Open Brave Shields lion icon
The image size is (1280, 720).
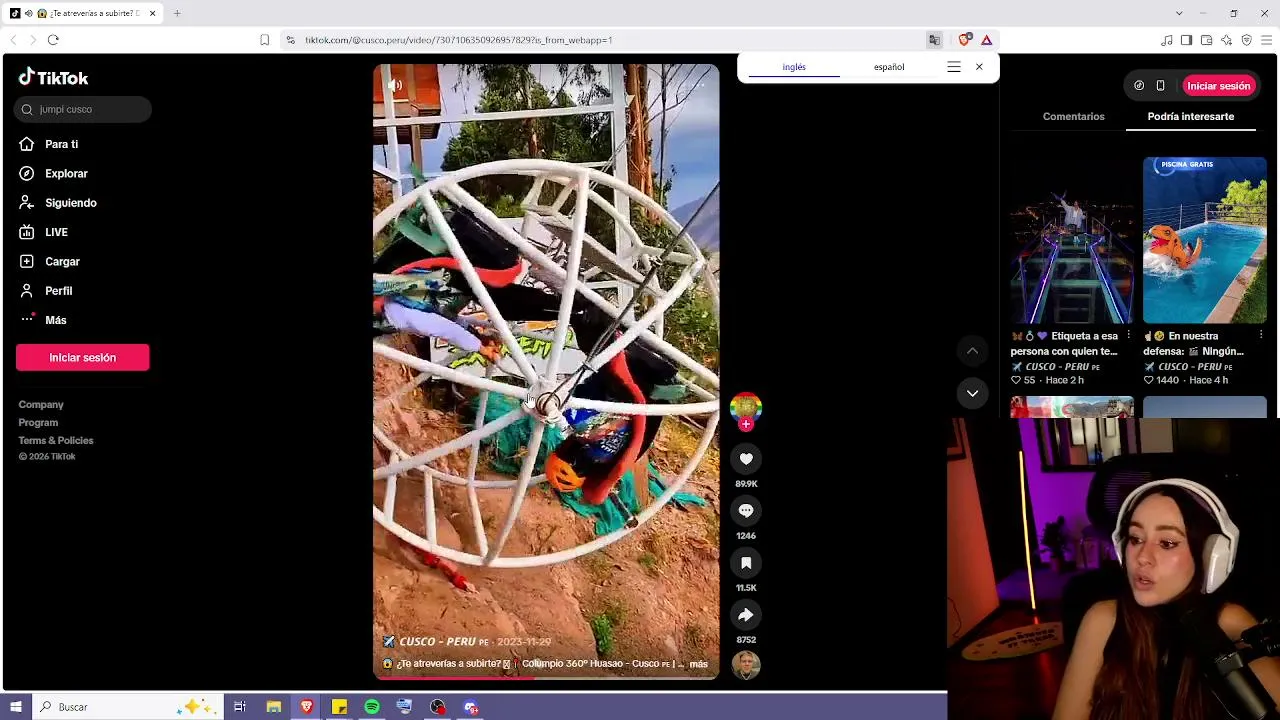click(x=964, y=40)
